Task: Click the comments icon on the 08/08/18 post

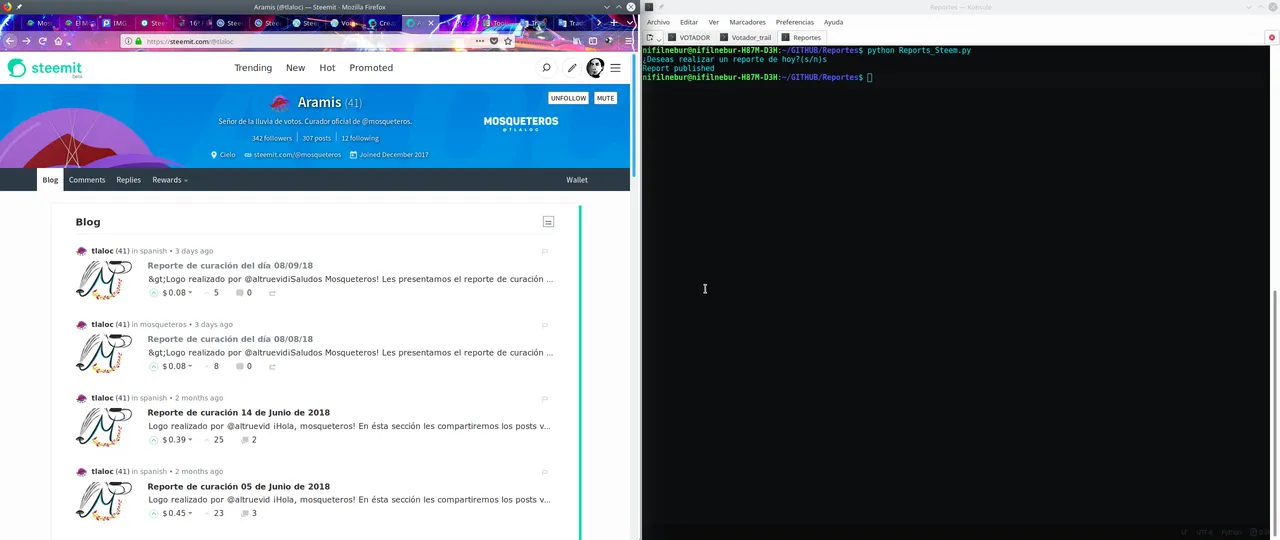Action: [240, 366]
